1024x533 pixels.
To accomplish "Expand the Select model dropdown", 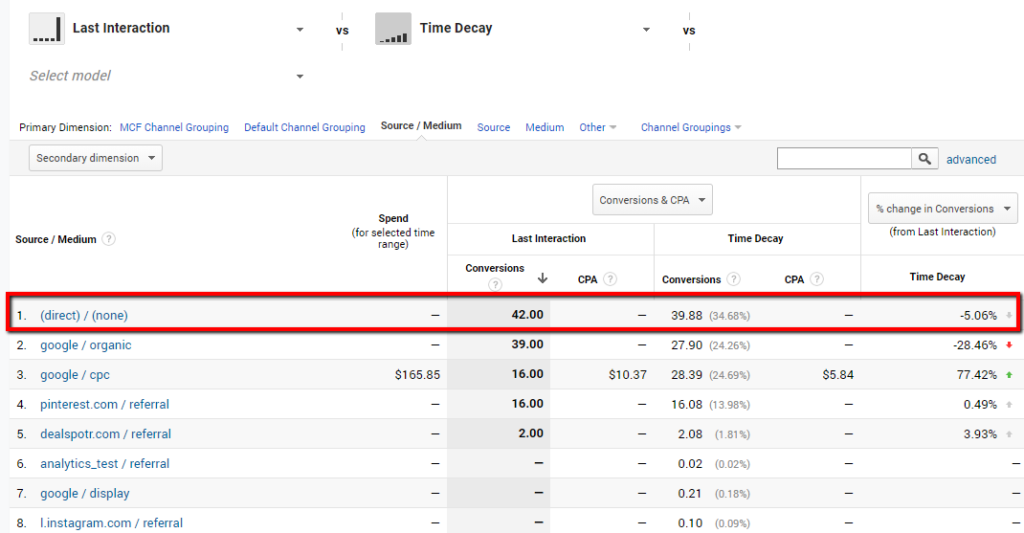I will coord(299,76).
